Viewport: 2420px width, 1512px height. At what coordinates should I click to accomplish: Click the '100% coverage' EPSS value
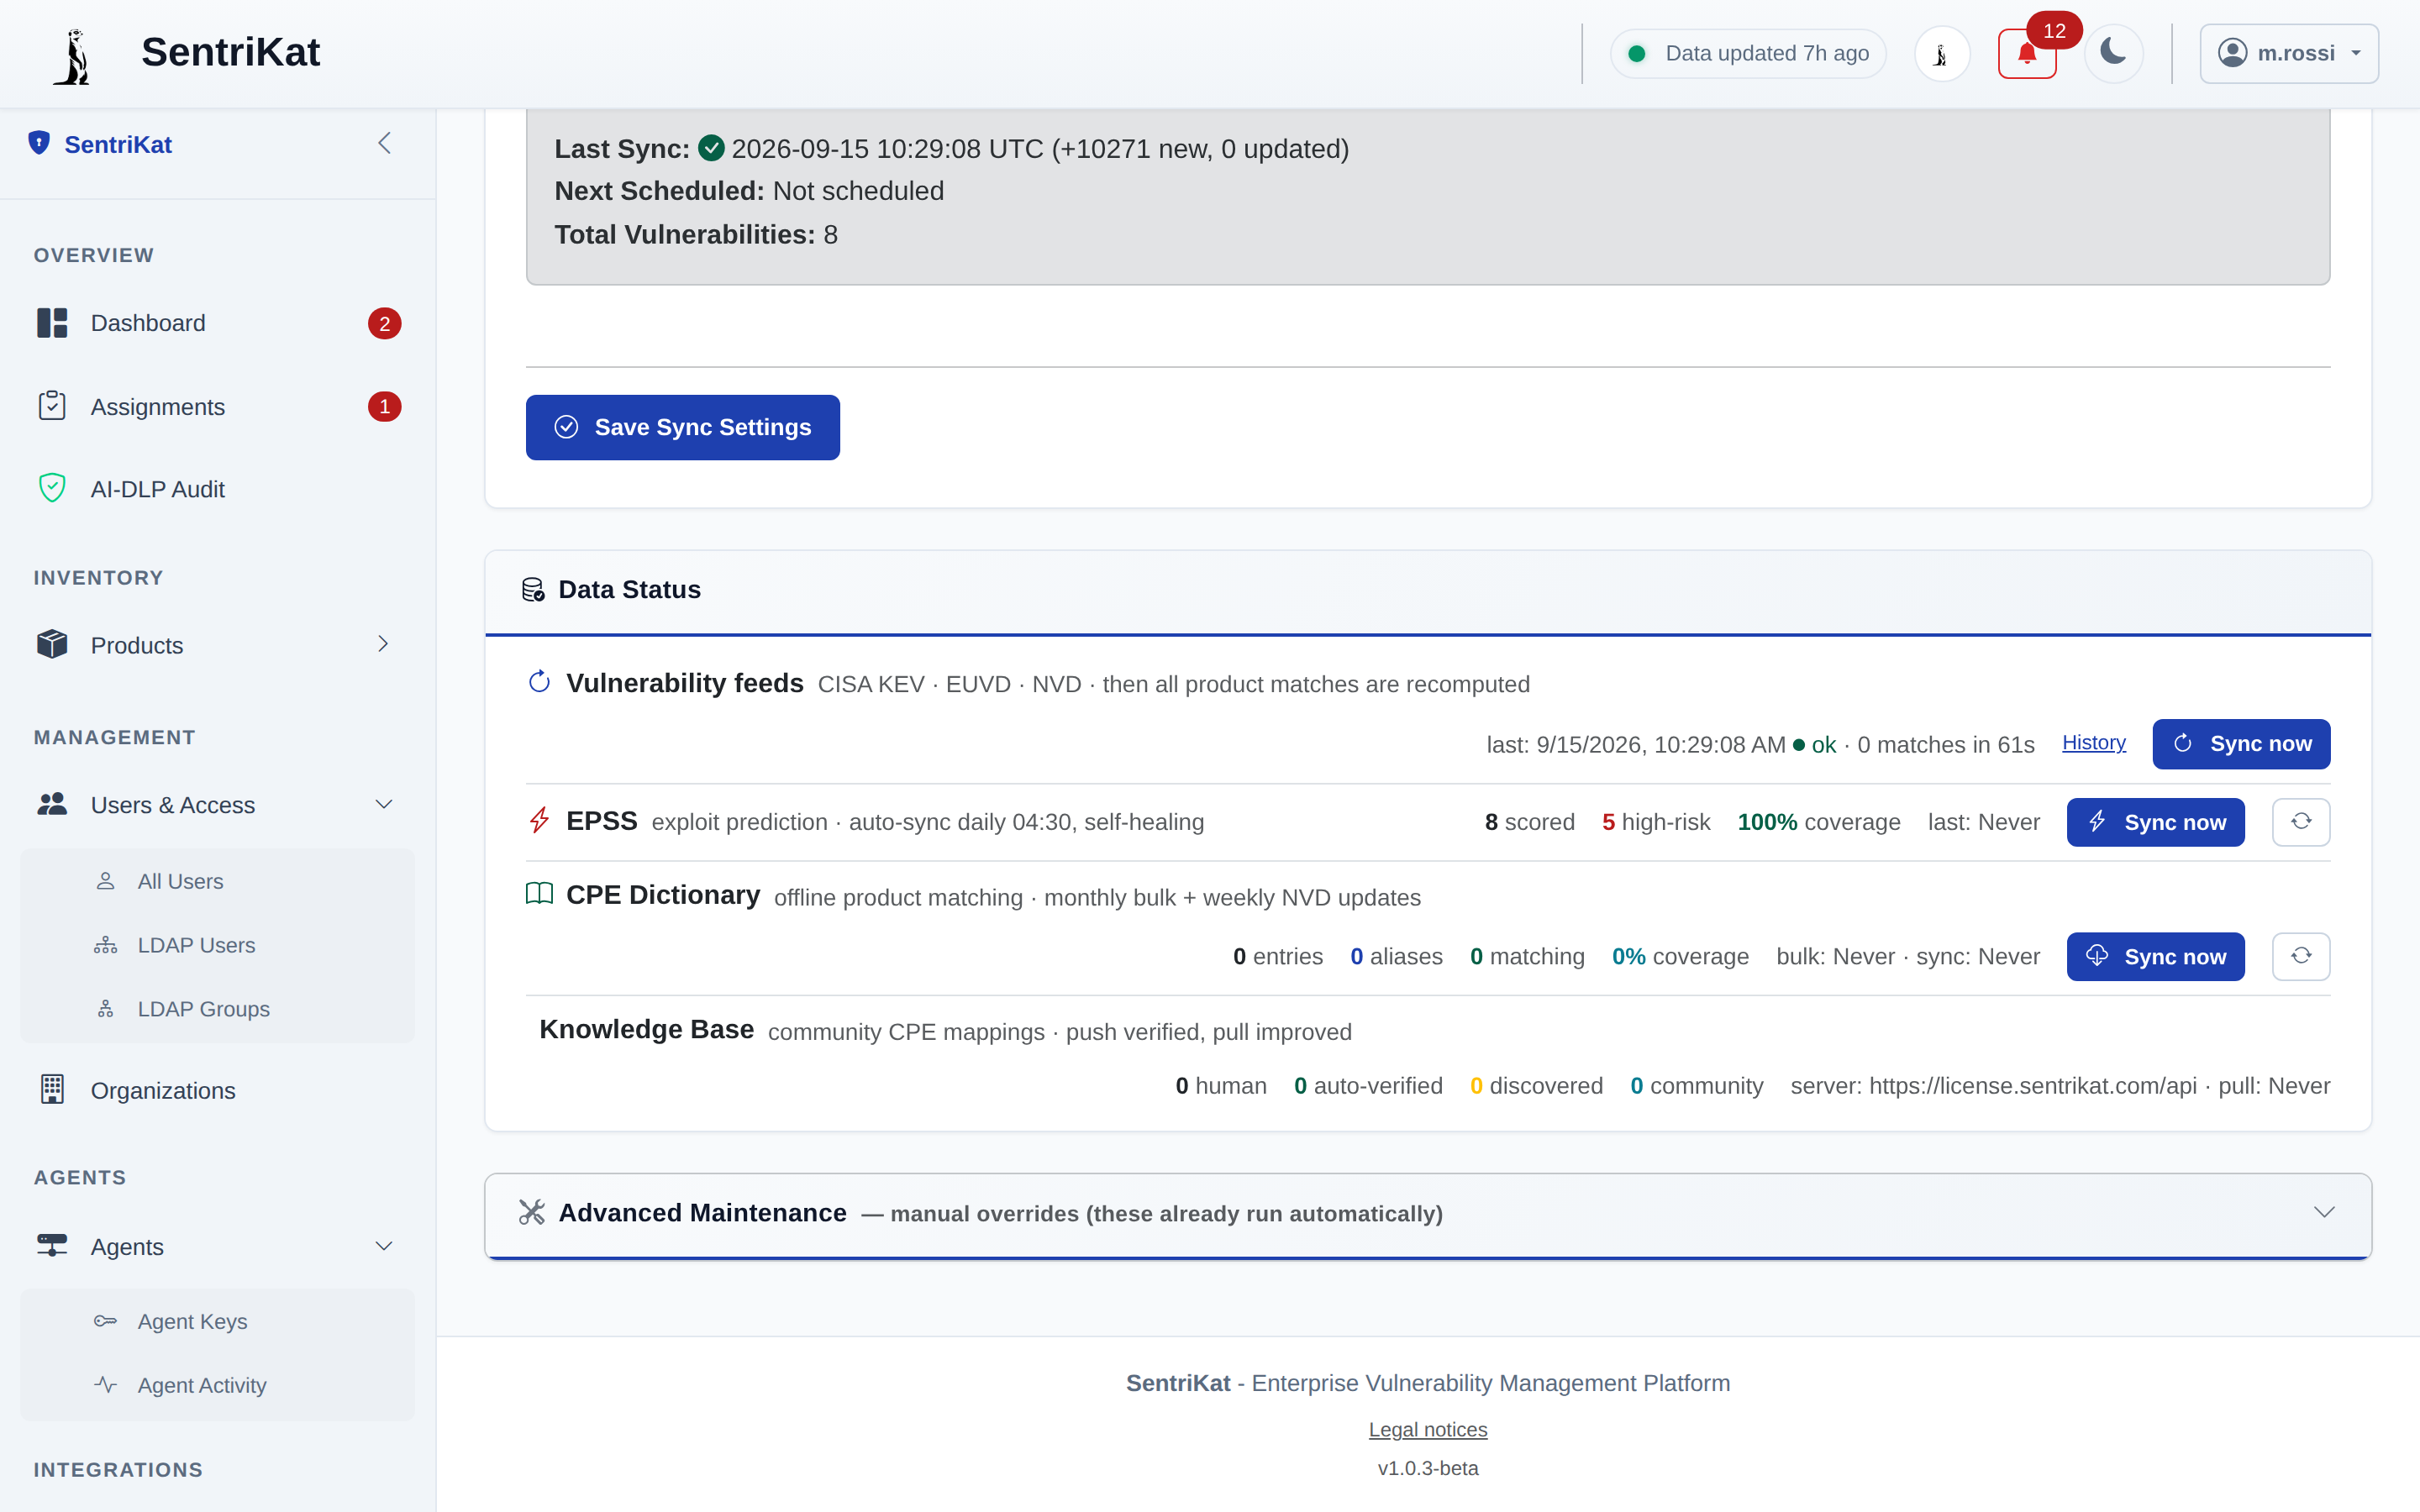coord(1819,822)
